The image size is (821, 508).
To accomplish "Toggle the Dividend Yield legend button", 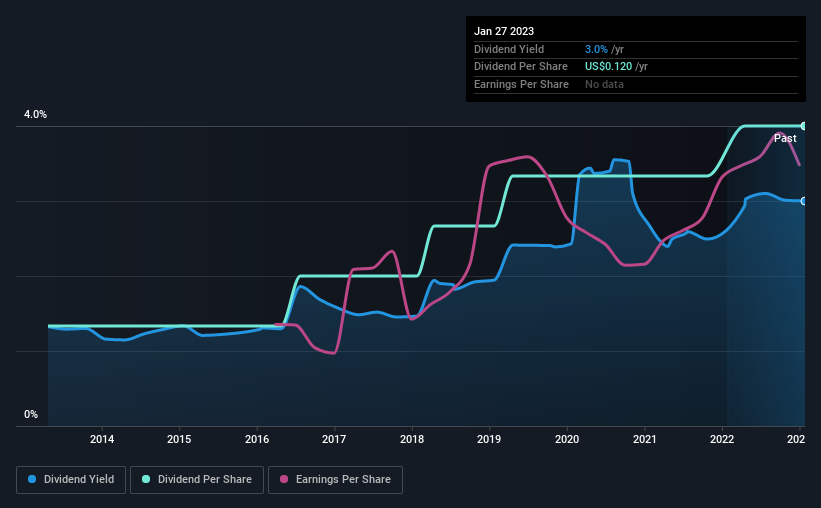I will [x=71, y=480].
